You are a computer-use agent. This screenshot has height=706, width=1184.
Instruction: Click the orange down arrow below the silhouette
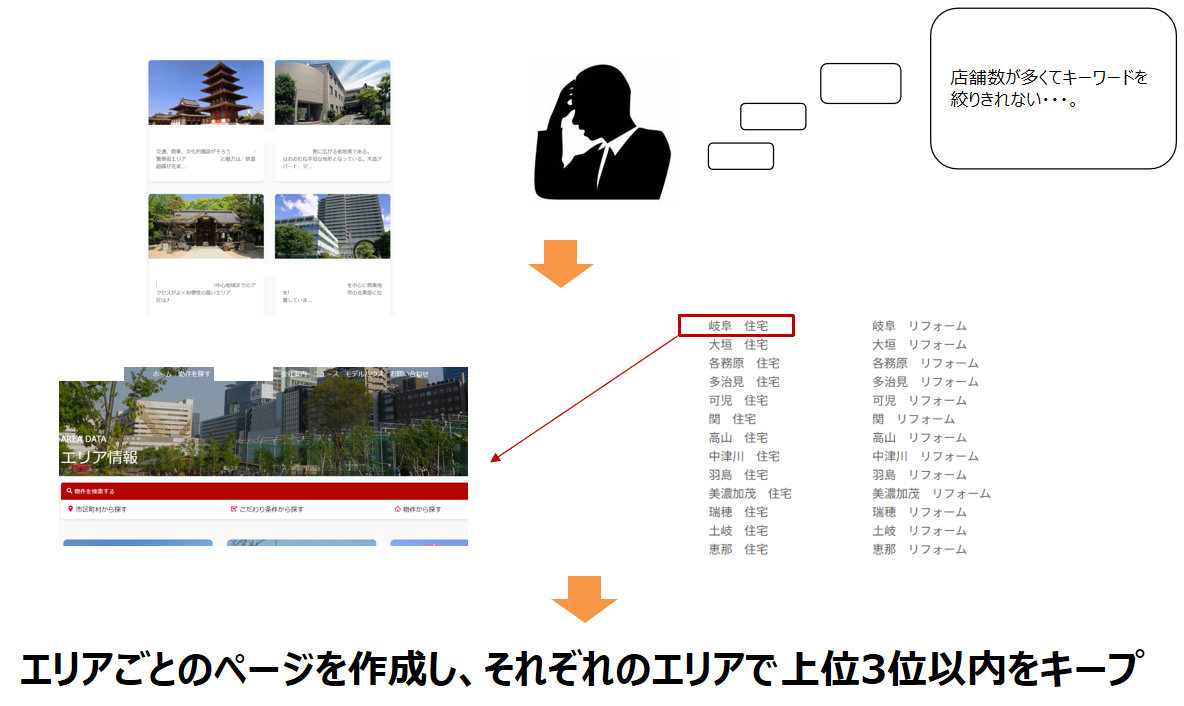[x=561, y=264]
